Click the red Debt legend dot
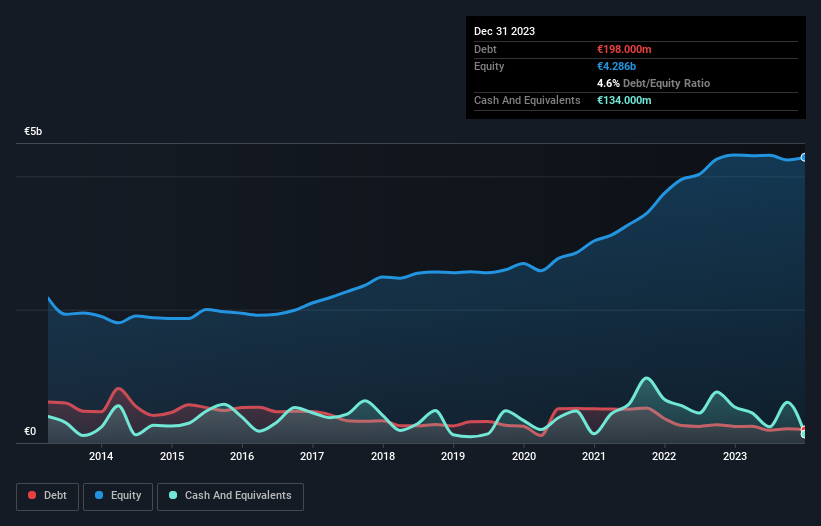This screenshot has width=821, height=526. (32, 495)
